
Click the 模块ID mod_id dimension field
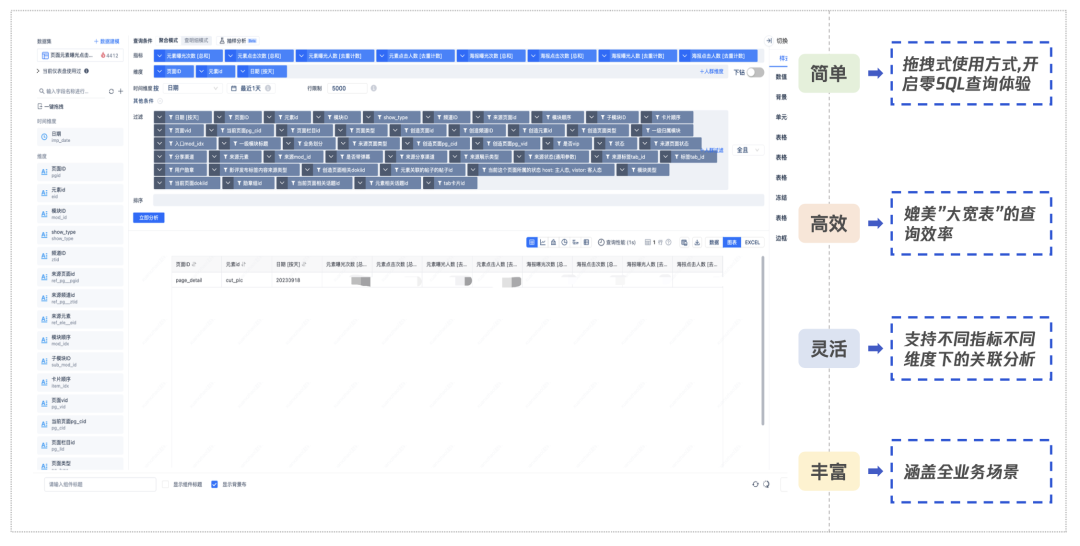[81, 214]
